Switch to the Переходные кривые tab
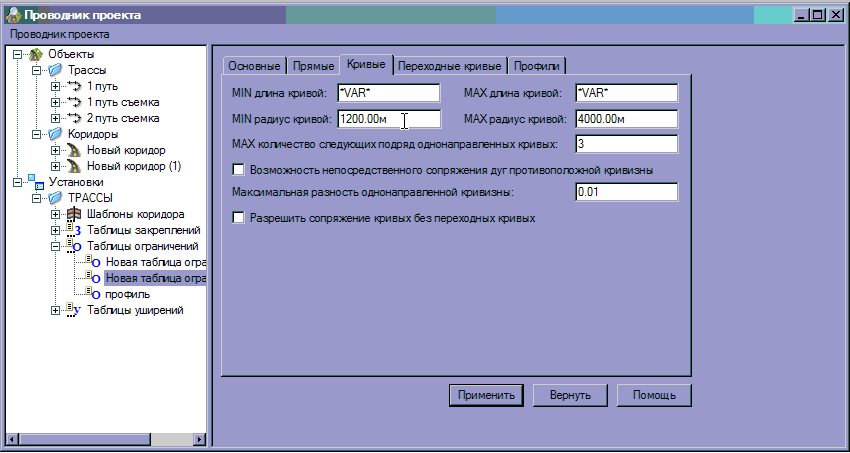850x453 pixels. click(x=449, y=66)
